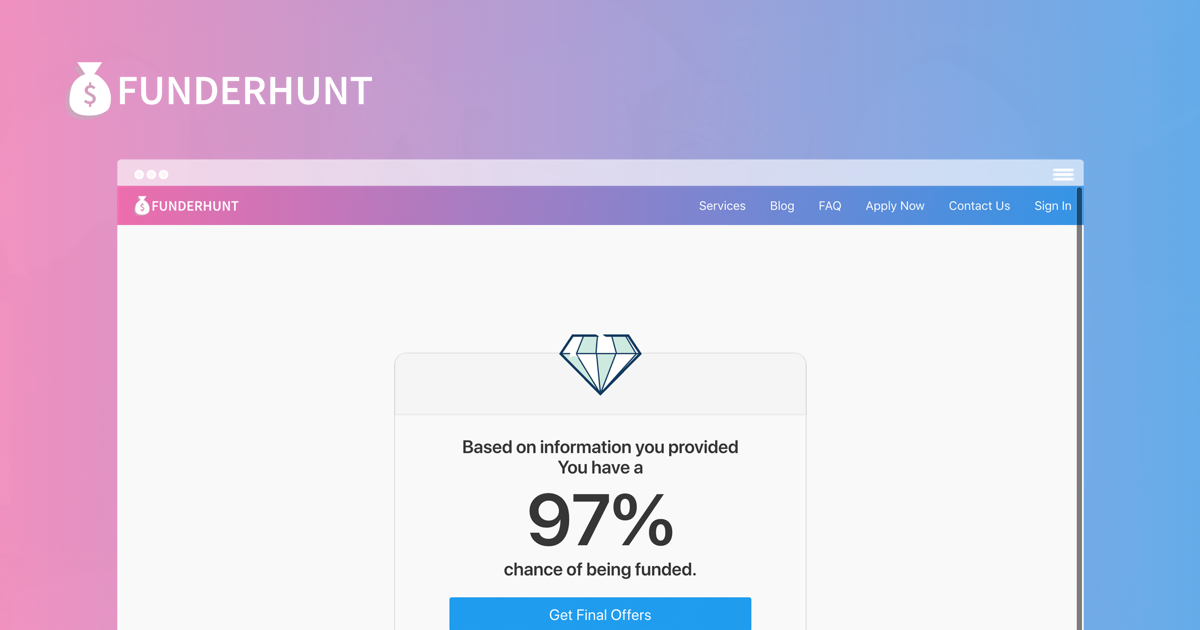Click the diamond gem icon on the card
This screenshot has width=1200, height=630.
coord(599,363)
